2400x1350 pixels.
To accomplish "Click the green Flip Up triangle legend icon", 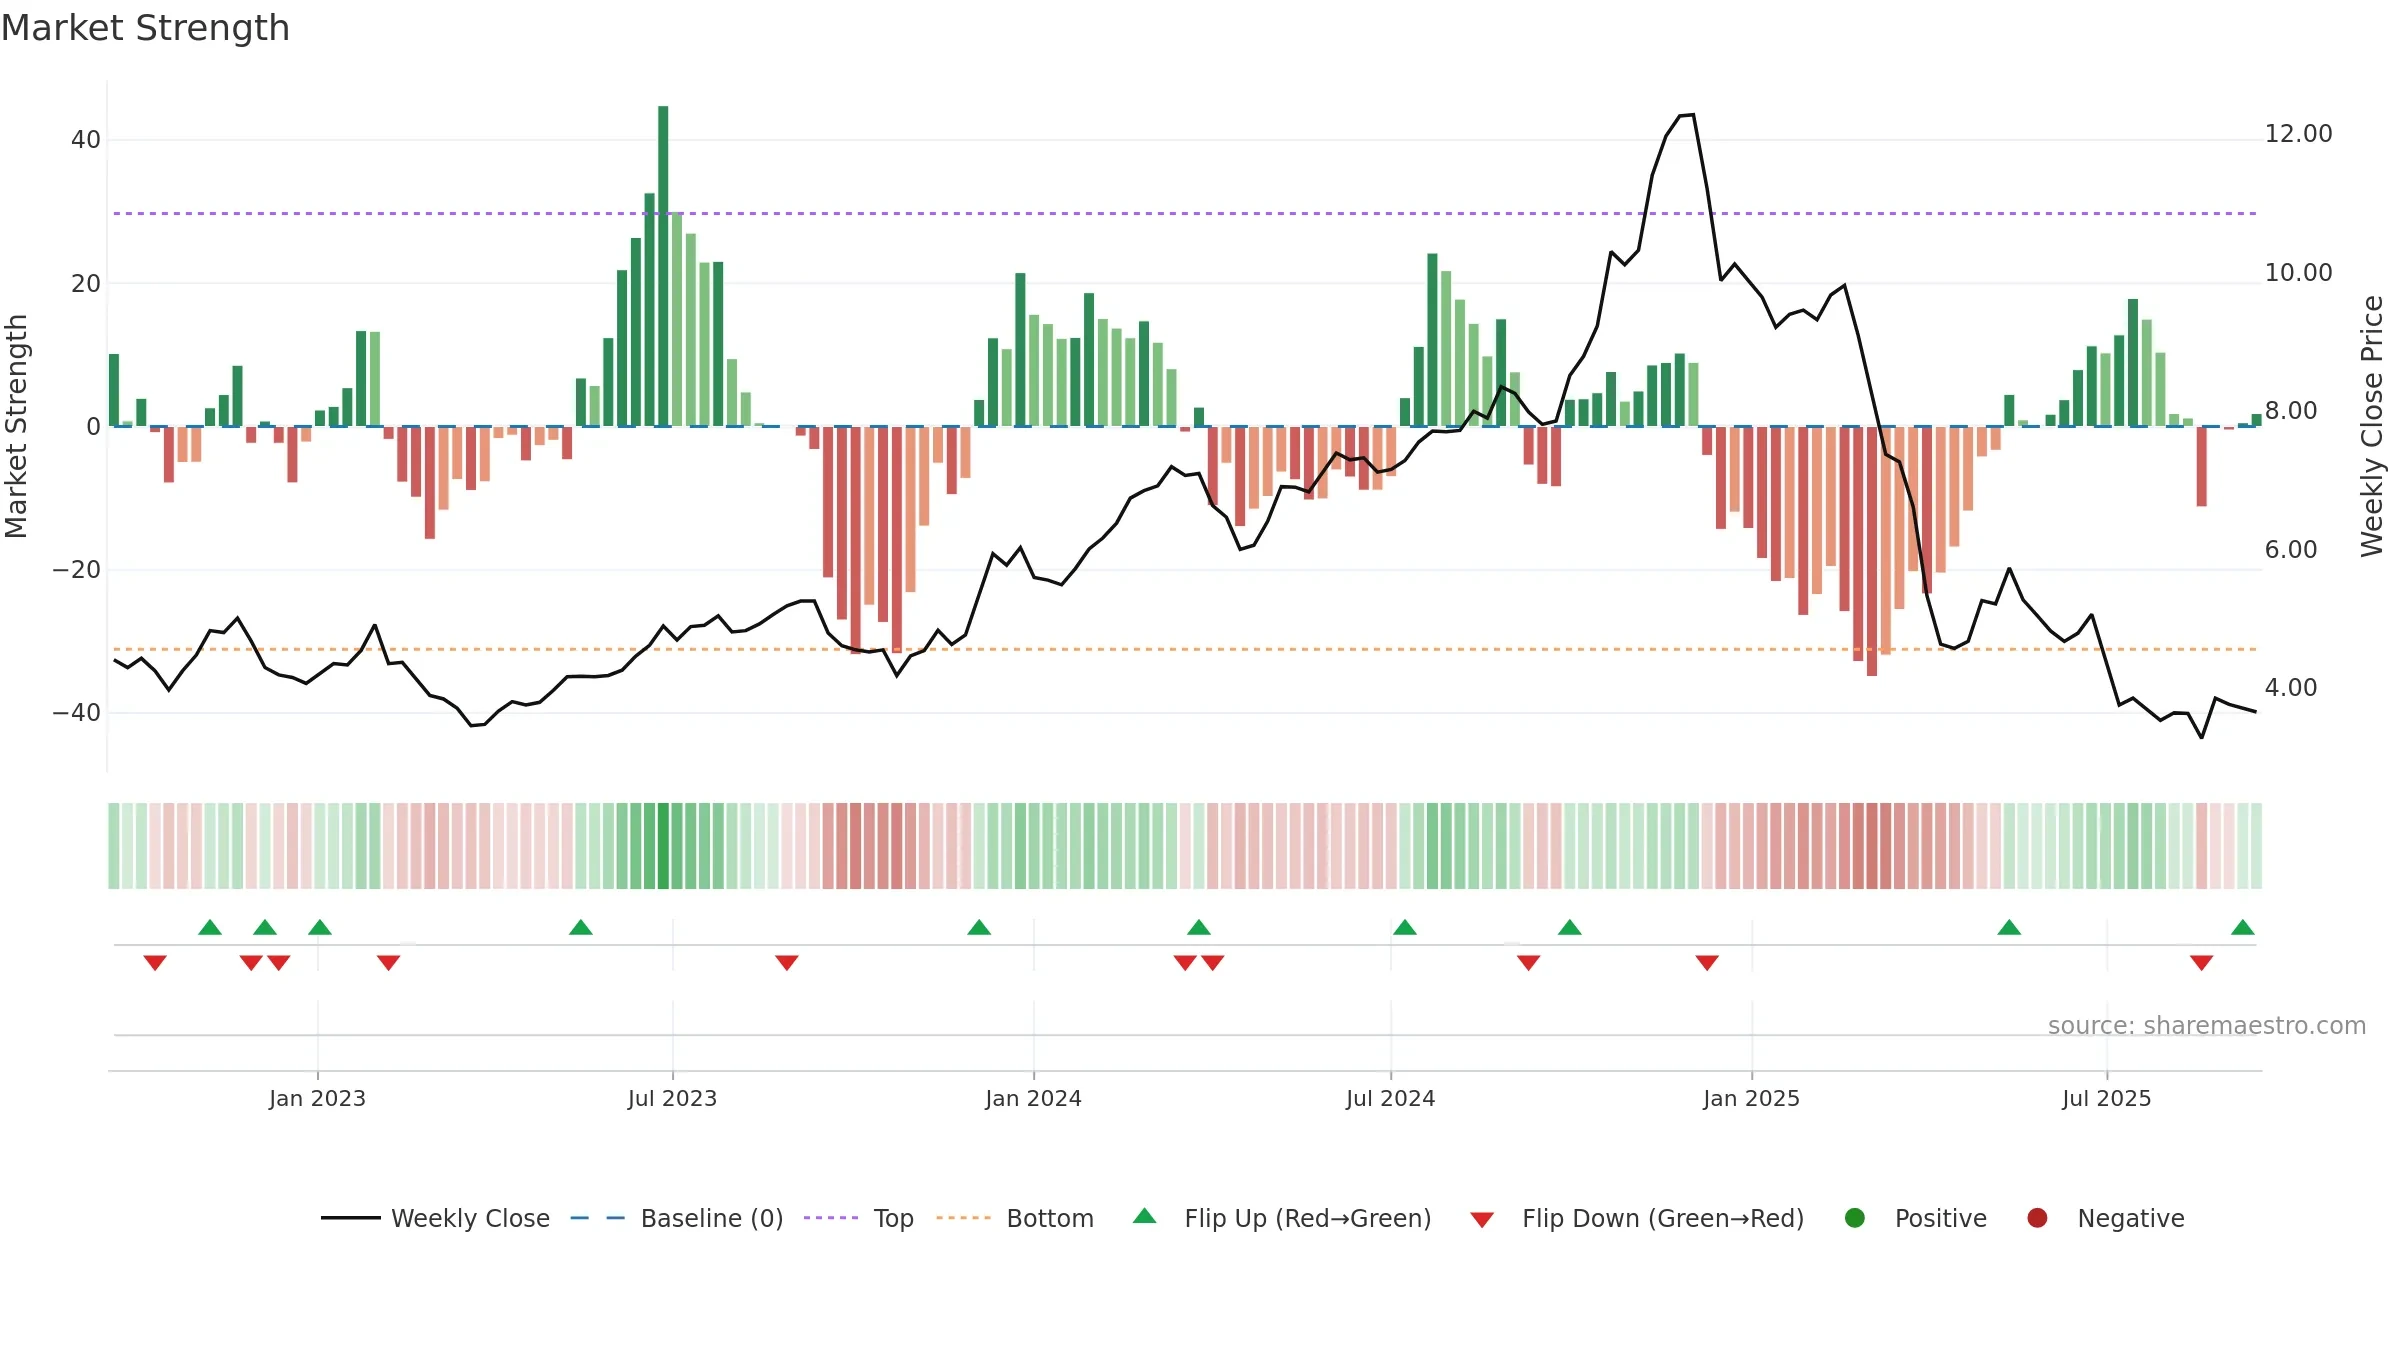I will click(1145, 1216).
